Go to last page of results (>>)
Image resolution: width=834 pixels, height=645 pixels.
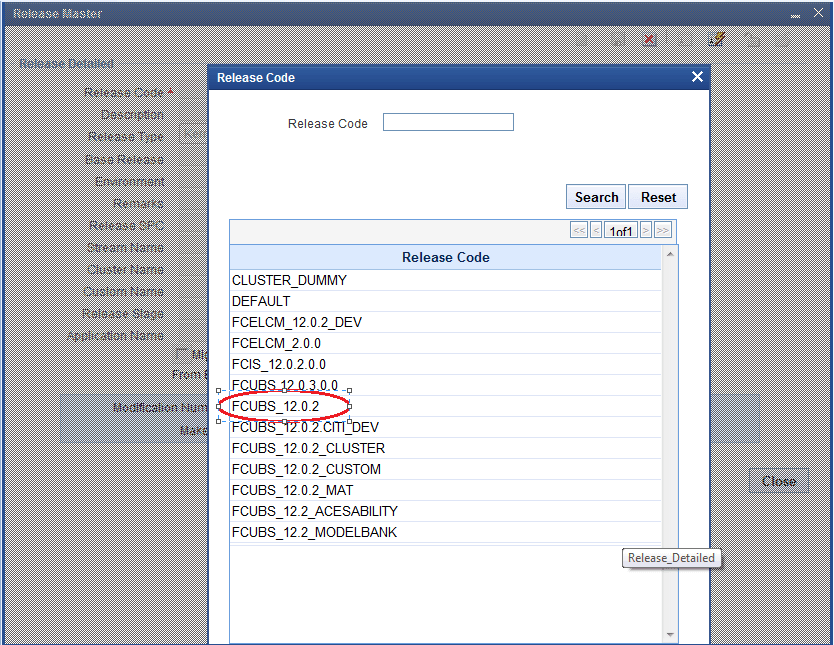(663, 230)
